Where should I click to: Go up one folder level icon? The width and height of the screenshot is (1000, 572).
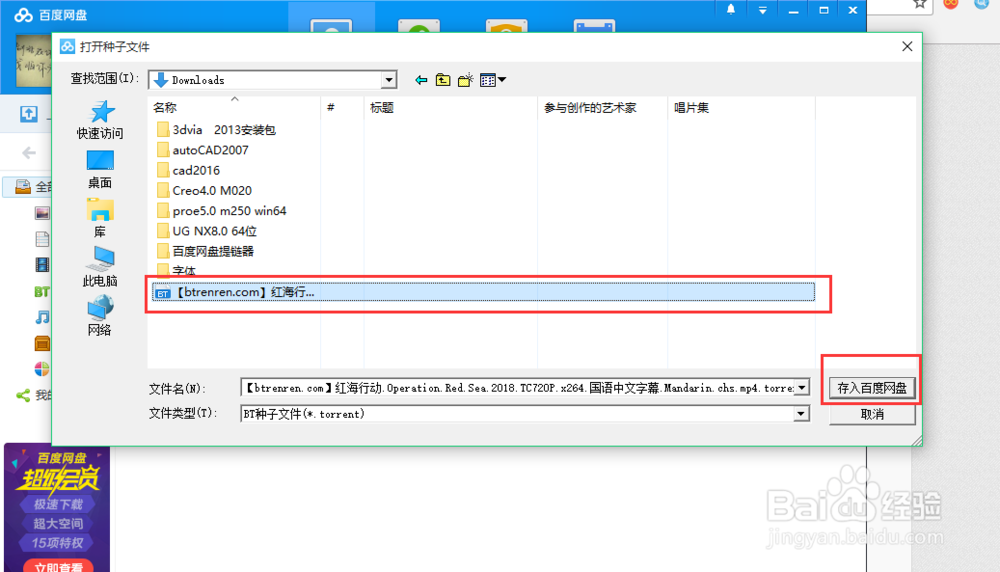[x=443, y=80]
